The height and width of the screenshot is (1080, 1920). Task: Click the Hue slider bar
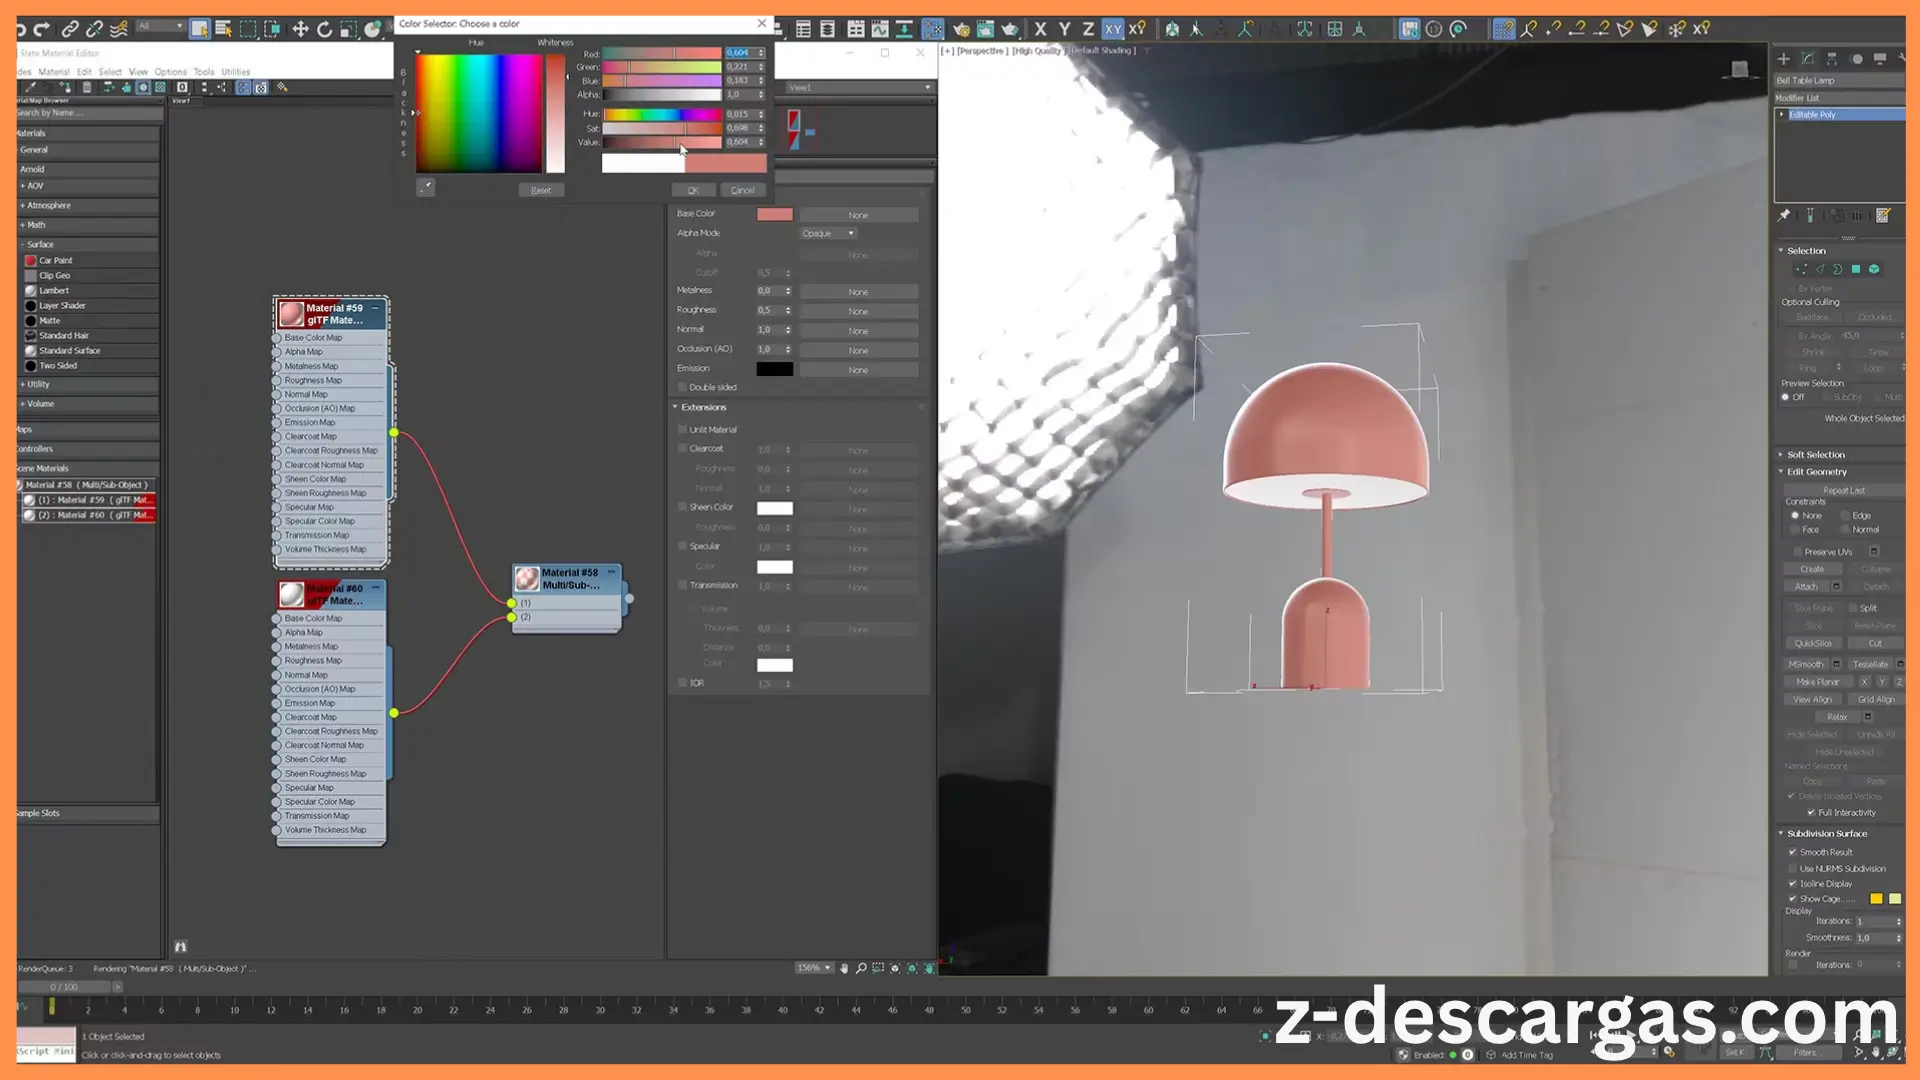tap(661, 114)
